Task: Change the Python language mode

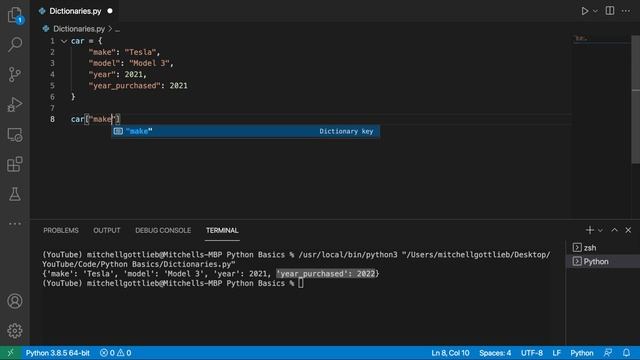Action: pyautogui.click(x=582, y=353)
